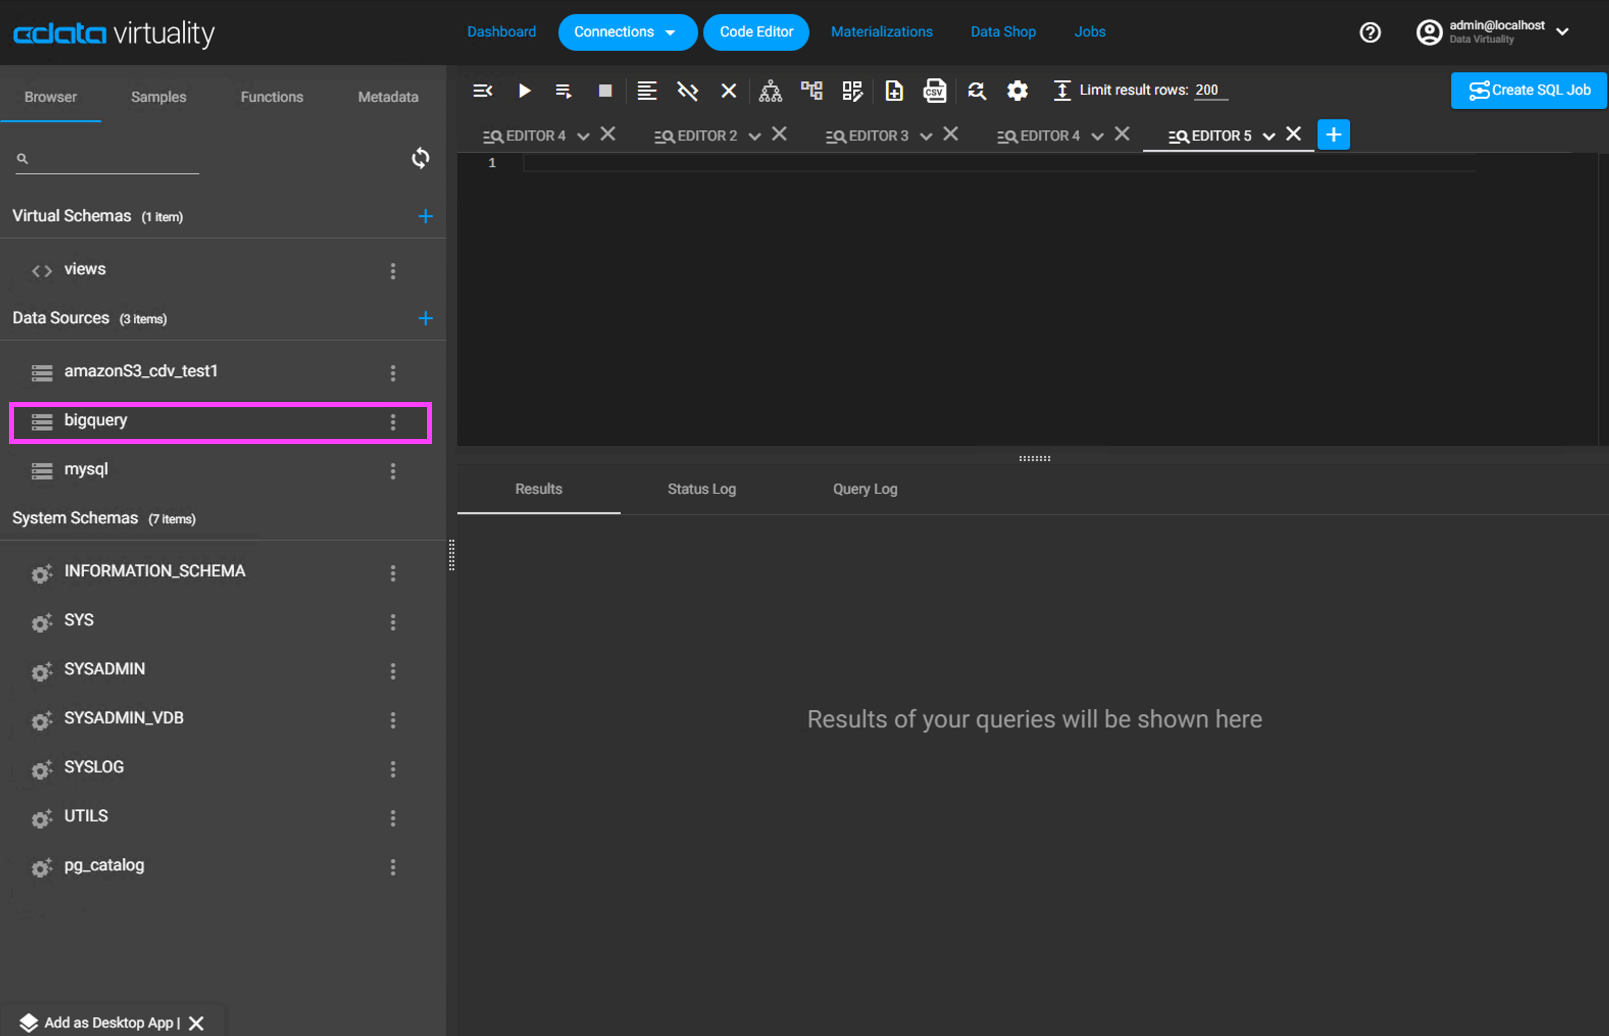Click the format SQL text icon

(x=647, y=91)
